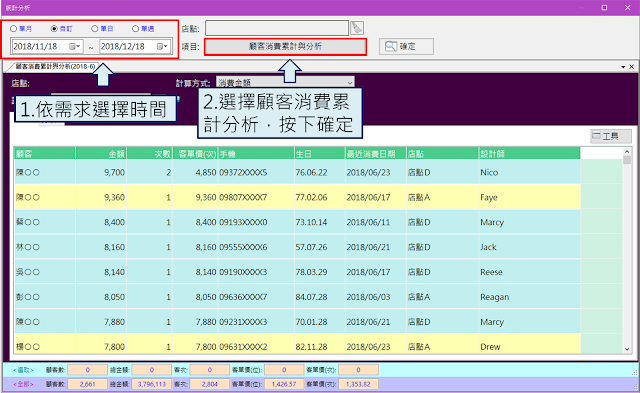Viewport: 640px width, 393px height.
Task: Select the phone cell 09807XXXX7
Action: [256, 197]
